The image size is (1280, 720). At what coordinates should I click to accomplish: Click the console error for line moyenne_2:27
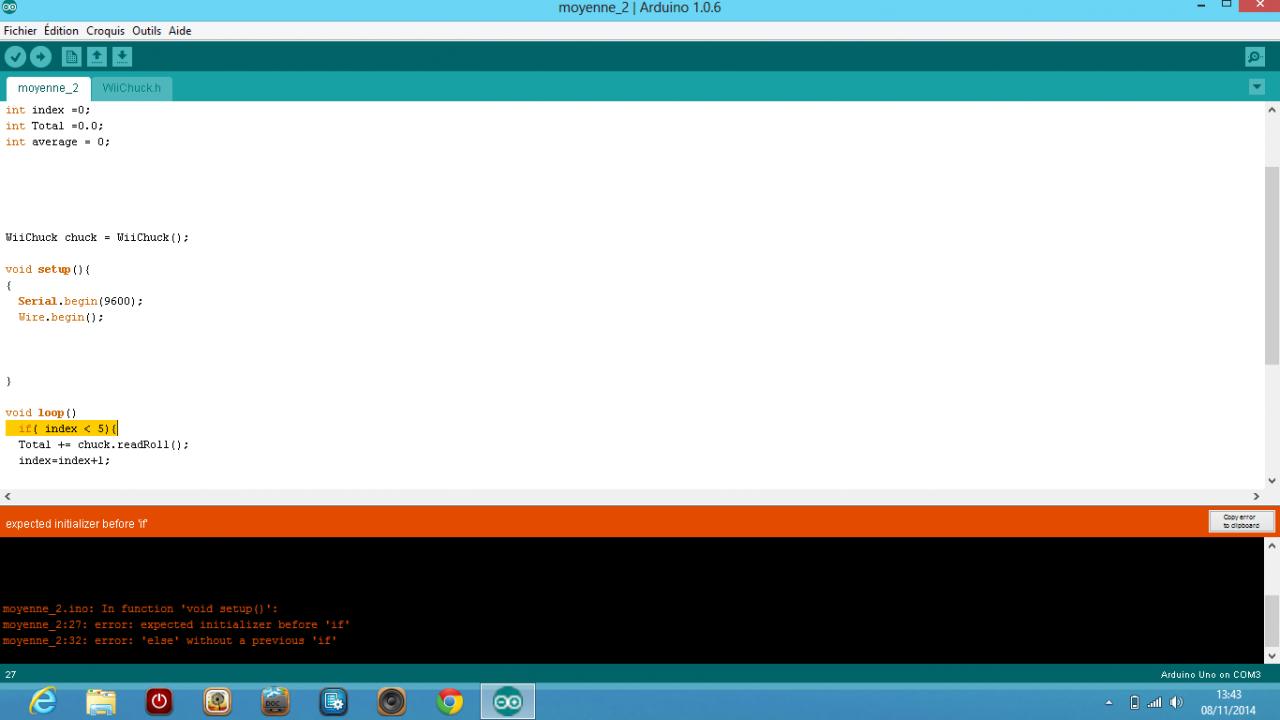pos(176,625)
